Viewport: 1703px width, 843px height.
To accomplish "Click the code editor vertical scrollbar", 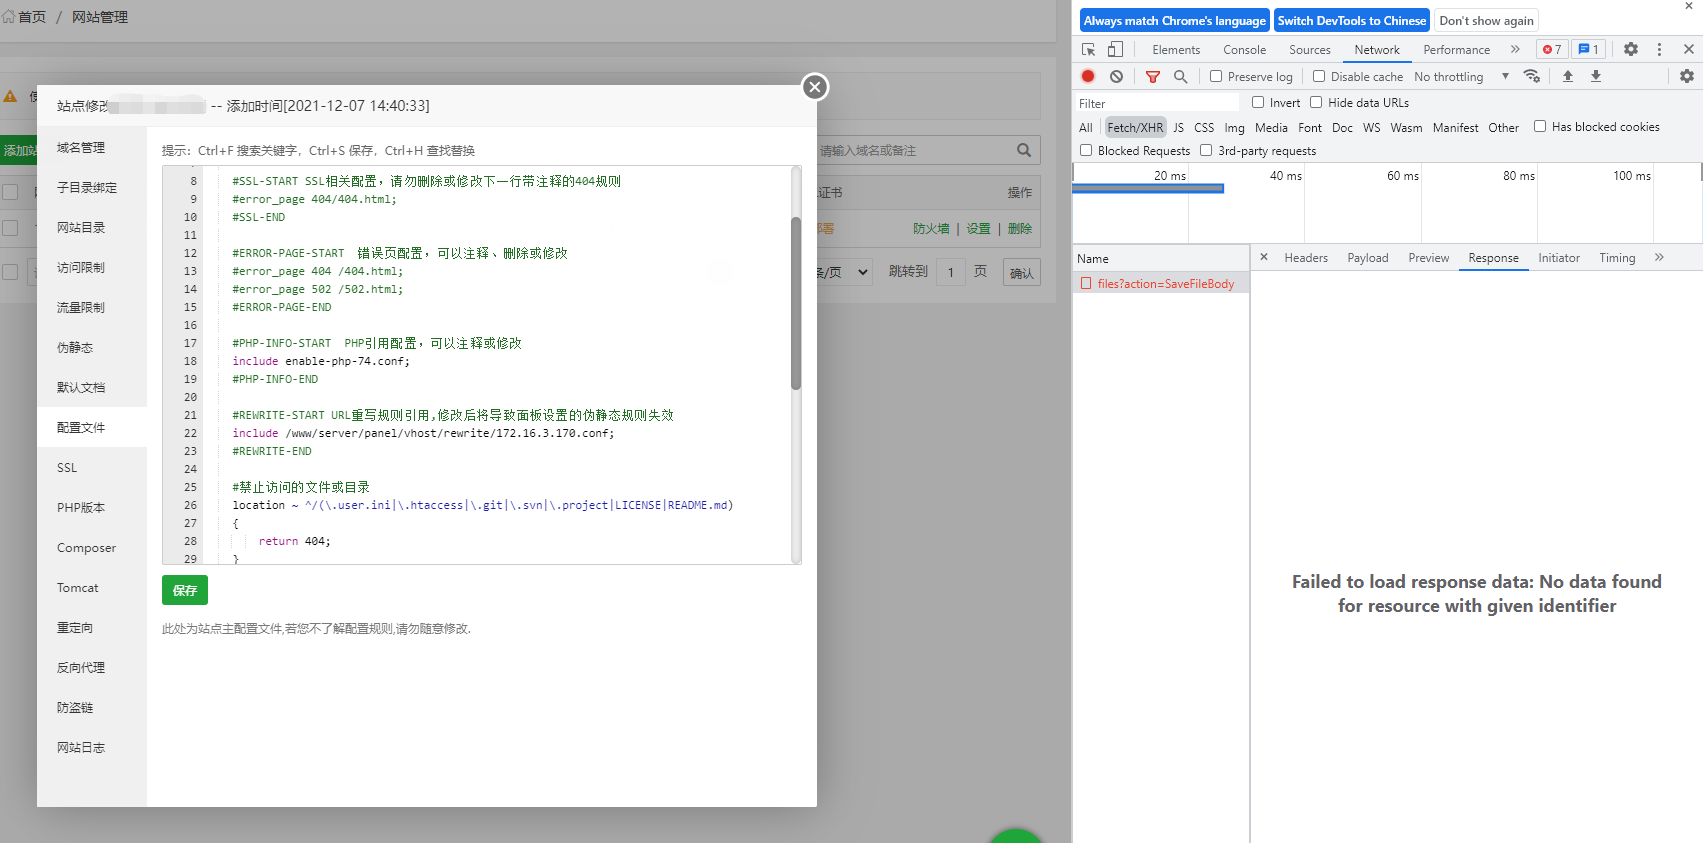I will coord(796,303).
